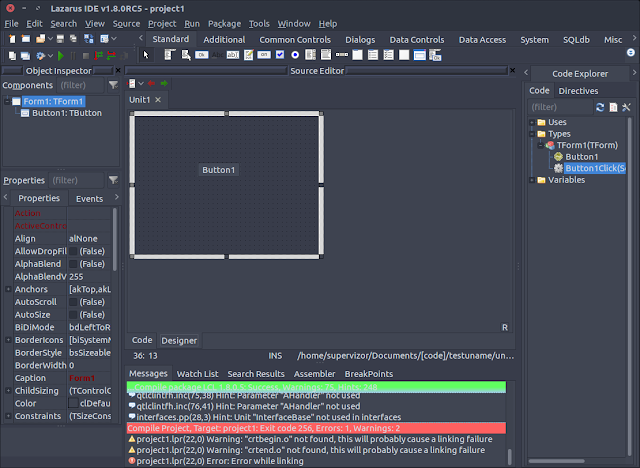Open the build mode gear dropdown arrow

click(50, 55)
